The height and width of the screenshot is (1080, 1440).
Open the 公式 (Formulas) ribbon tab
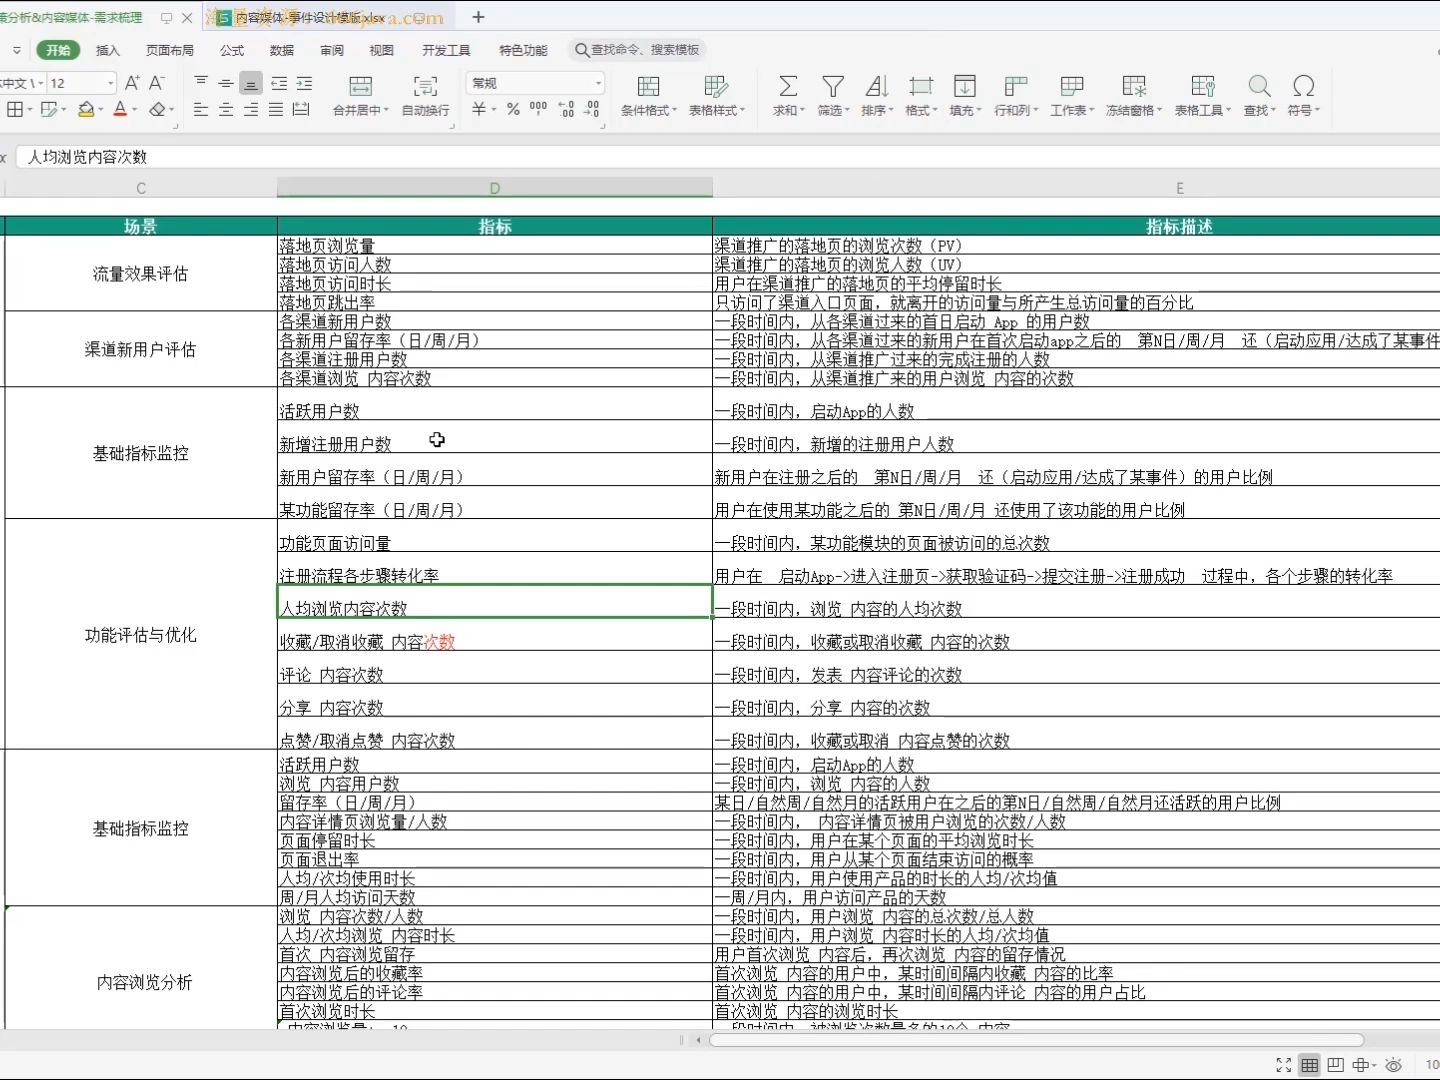pos(232,50)
